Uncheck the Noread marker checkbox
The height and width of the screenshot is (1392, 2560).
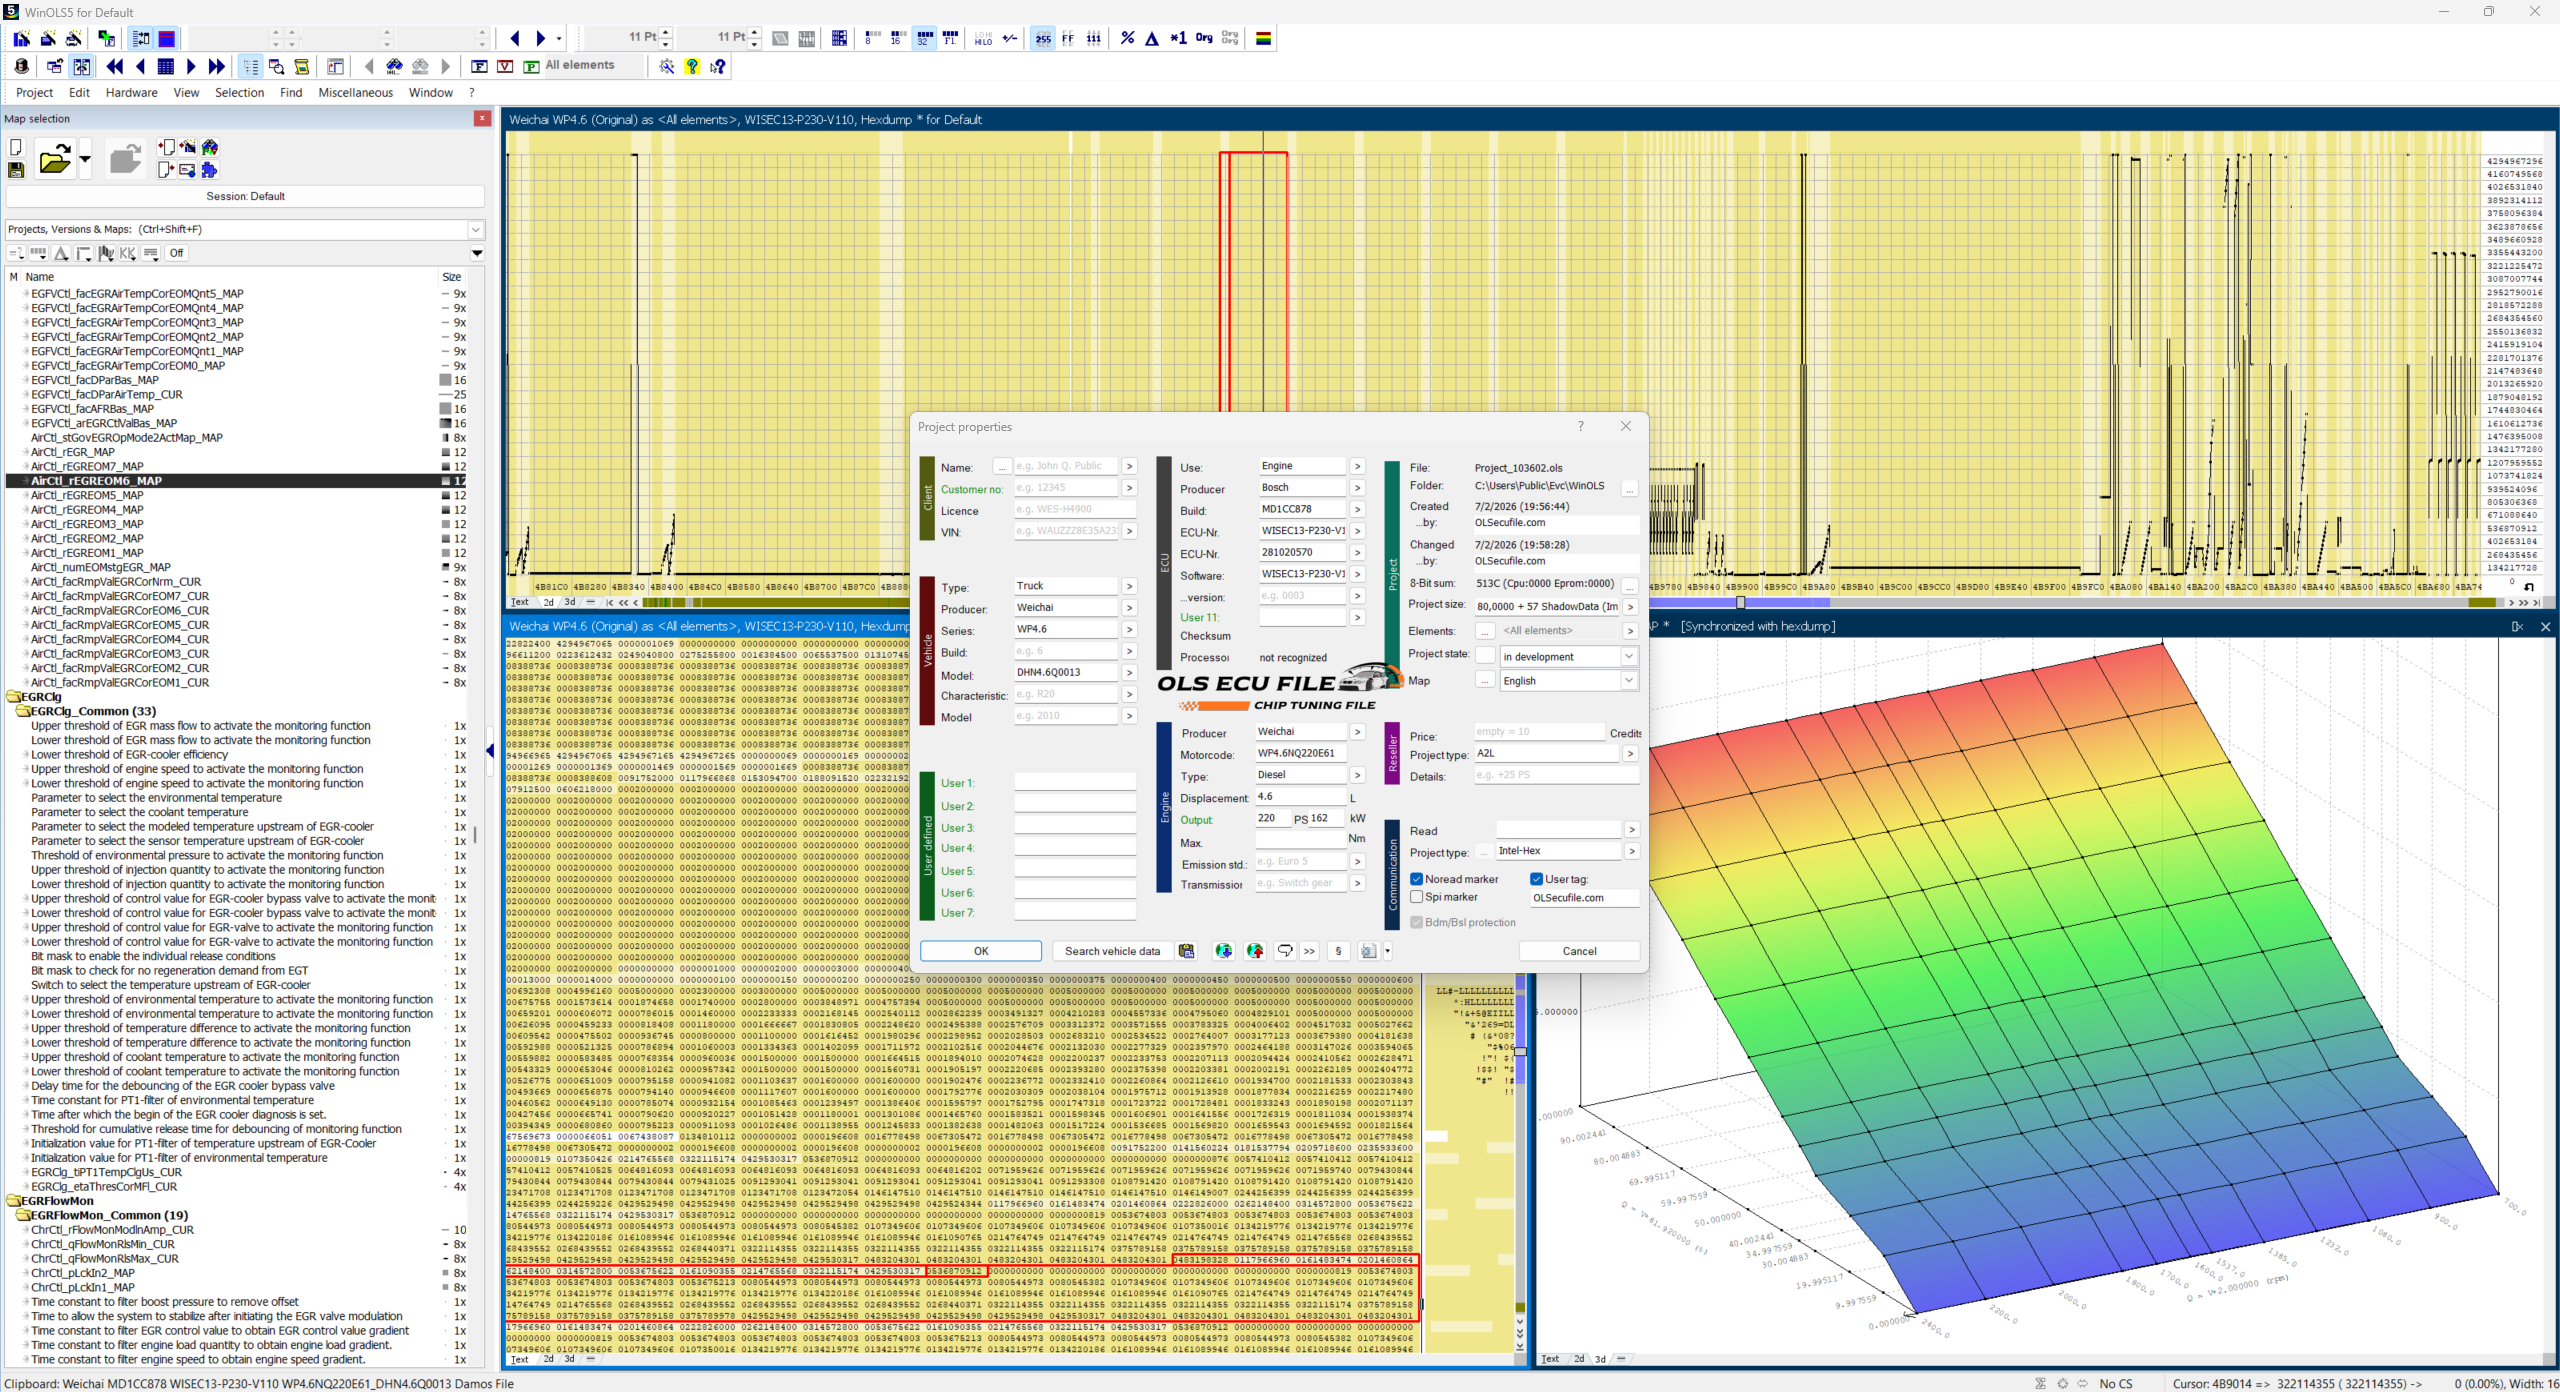[x=1417, y=879]
